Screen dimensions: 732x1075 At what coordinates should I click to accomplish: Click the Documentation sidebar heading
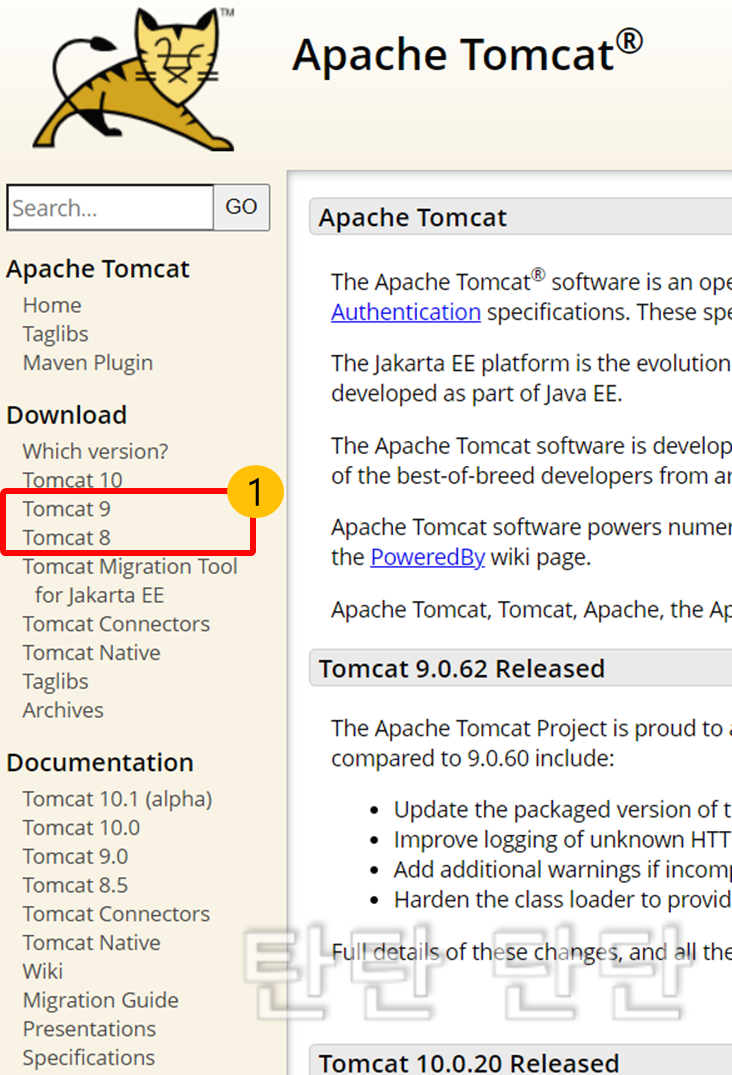pos(100,763)
